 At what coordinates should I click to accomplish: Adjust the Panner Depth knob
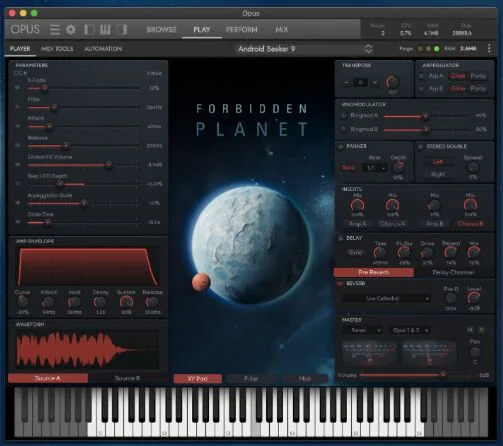pyautogui.click(x=398, y=166)
